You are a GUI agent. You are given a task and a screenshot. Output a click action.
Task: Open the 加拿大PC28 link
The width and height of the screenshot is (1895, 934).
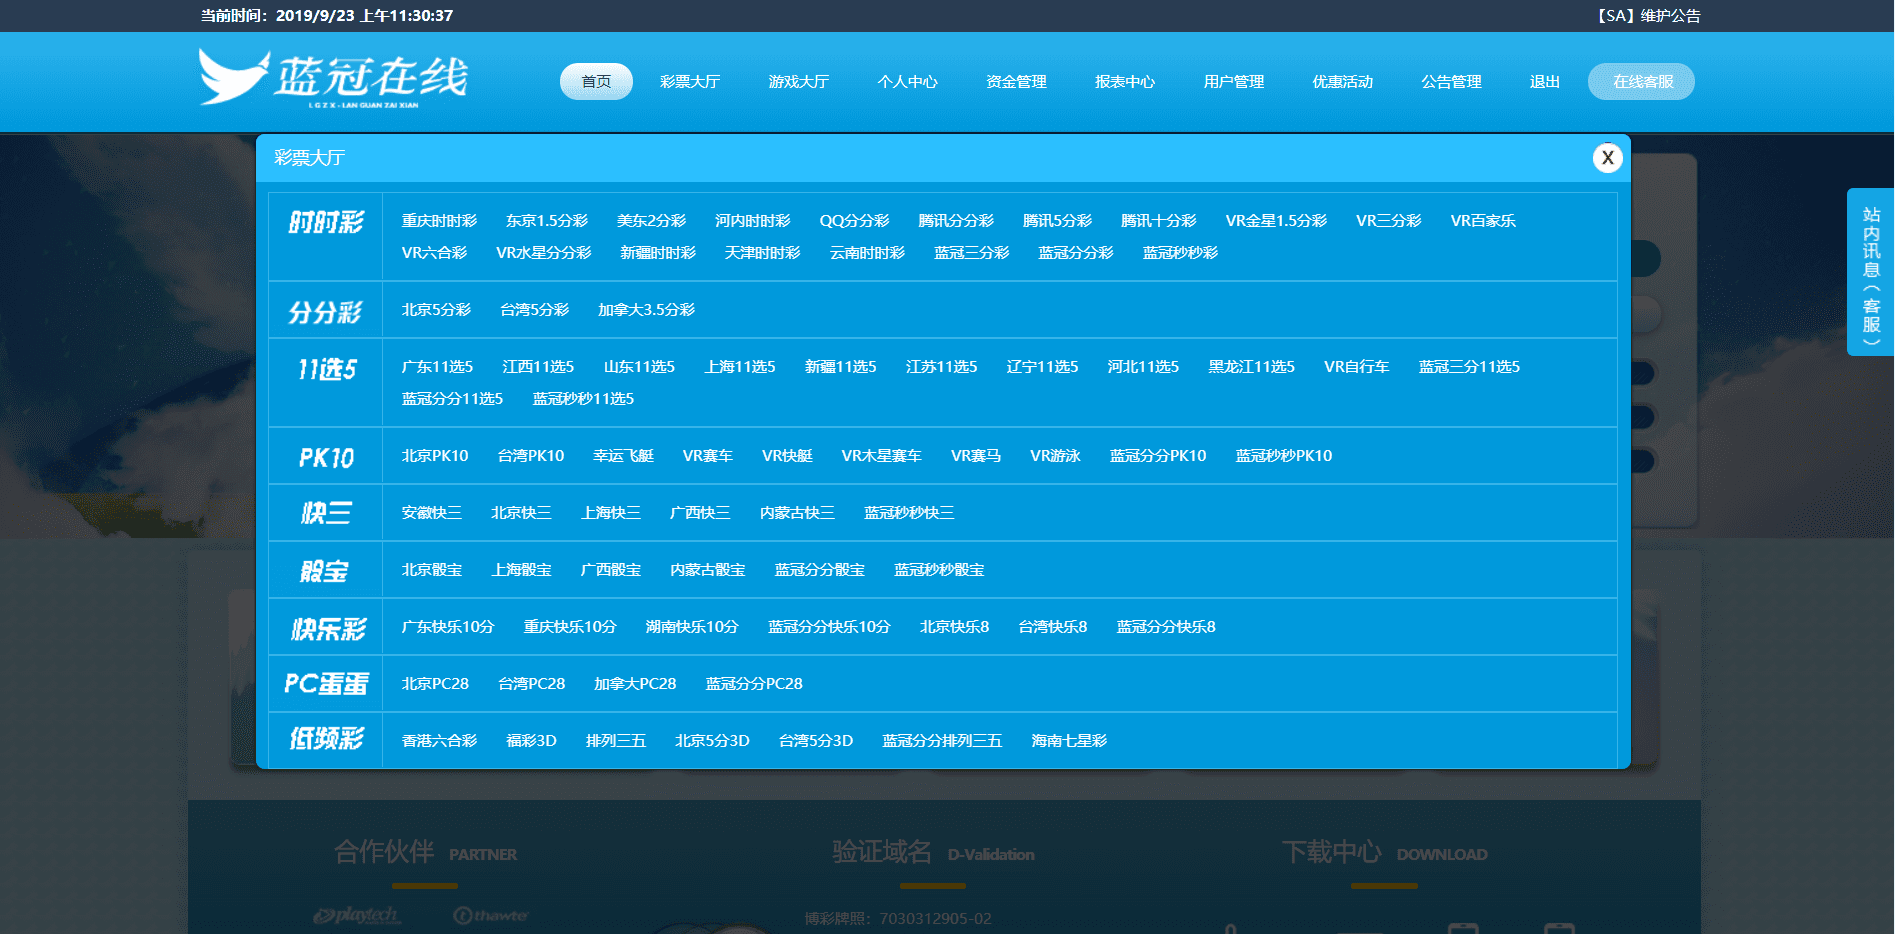point(635,684)
